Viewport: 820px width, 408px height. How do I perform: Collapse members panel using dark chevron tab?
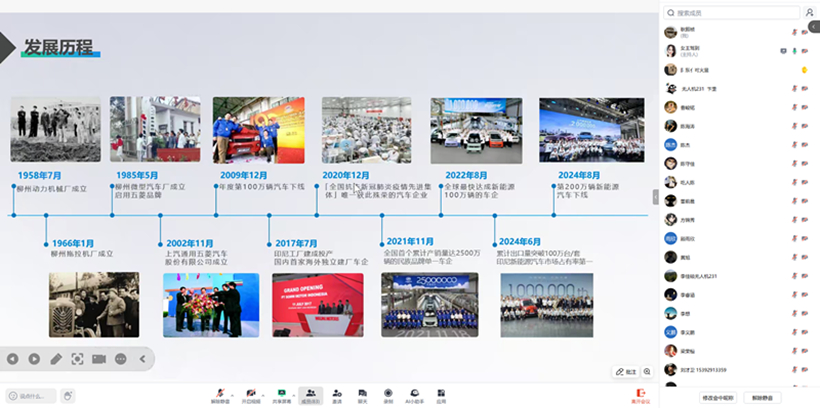point(814,26)
